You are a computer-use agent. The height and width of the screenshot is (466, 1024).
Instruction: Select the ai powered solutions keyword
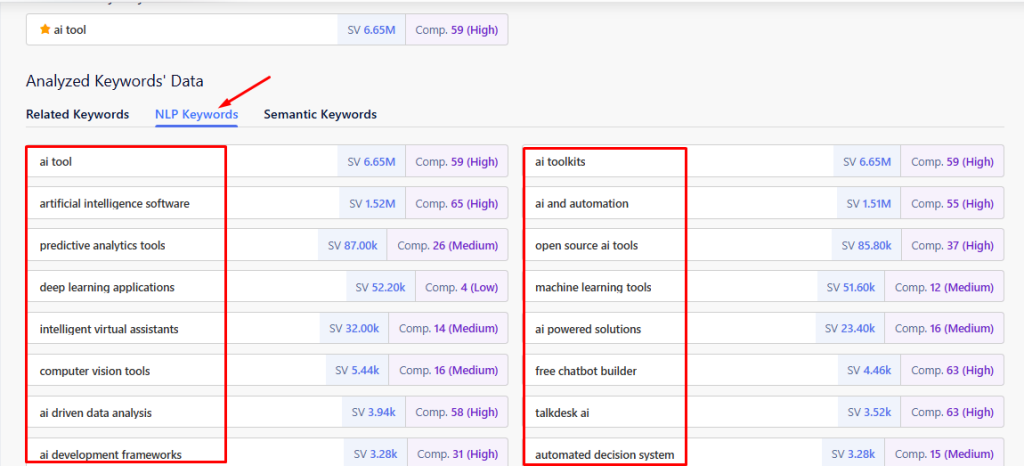tap(588, 329)
